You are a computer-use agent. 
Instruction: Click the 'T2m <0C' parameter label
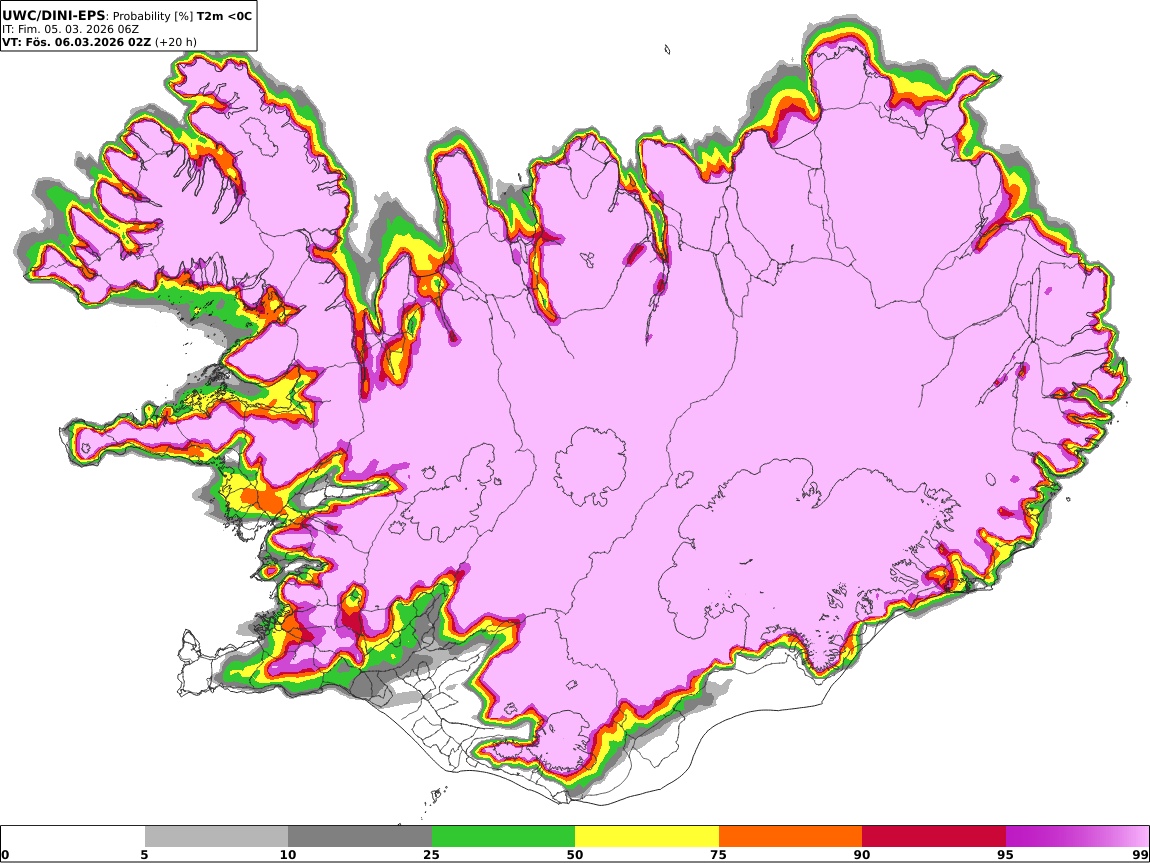point(224,15)
